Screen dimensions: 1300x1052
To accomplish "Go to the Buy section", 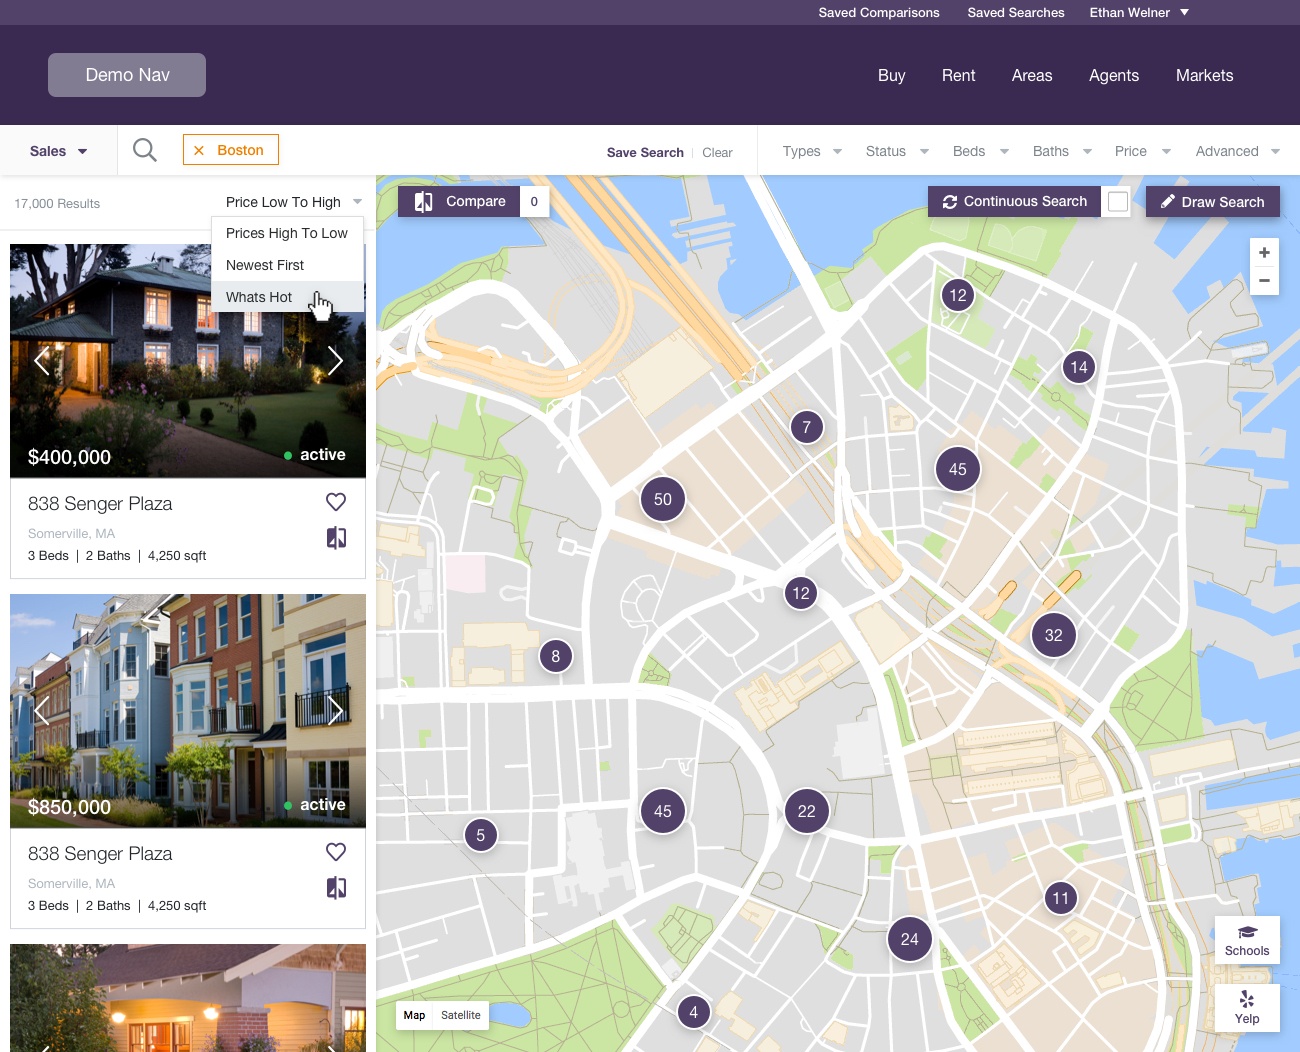I will (891, 75).
